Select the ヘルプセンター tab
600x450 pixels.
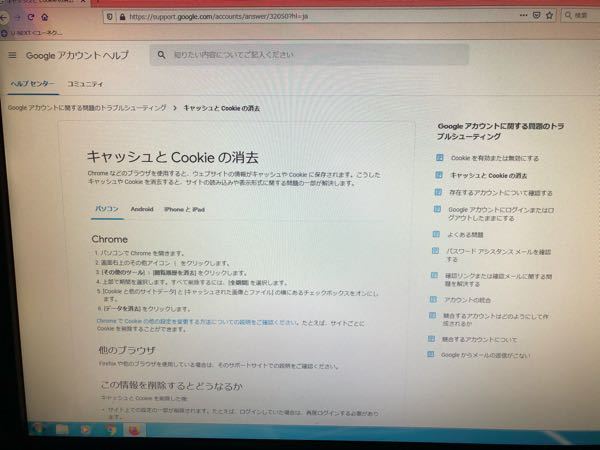pyautogui.click(x=33, y=84)
